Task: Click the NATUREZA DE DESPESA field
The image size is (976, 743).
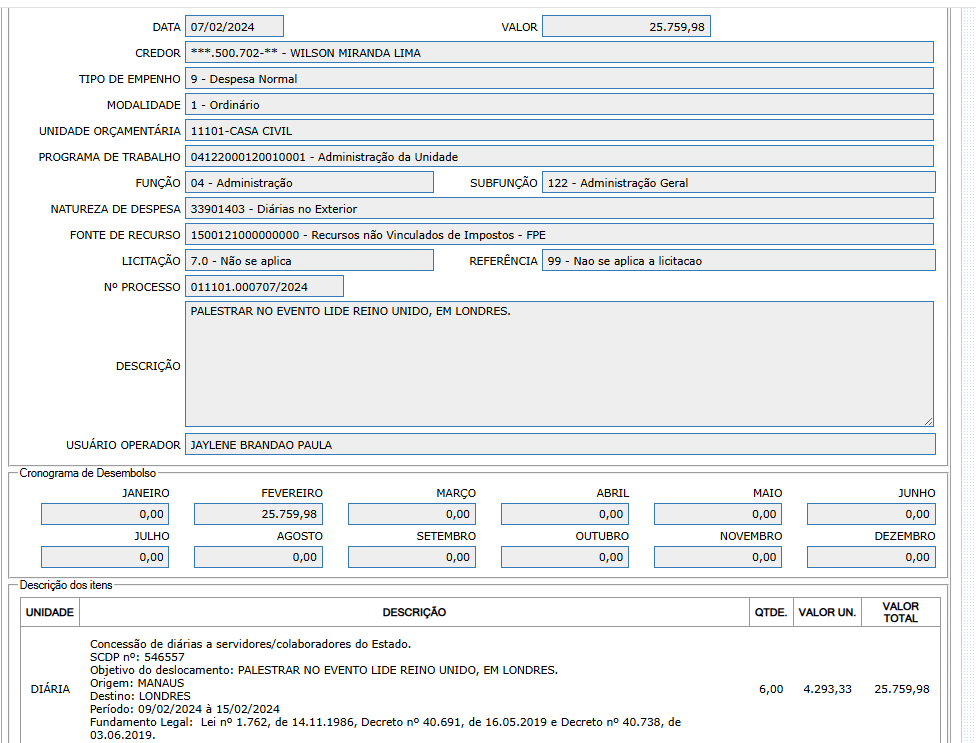Action: pyautogui.click(x=559, y=209)
